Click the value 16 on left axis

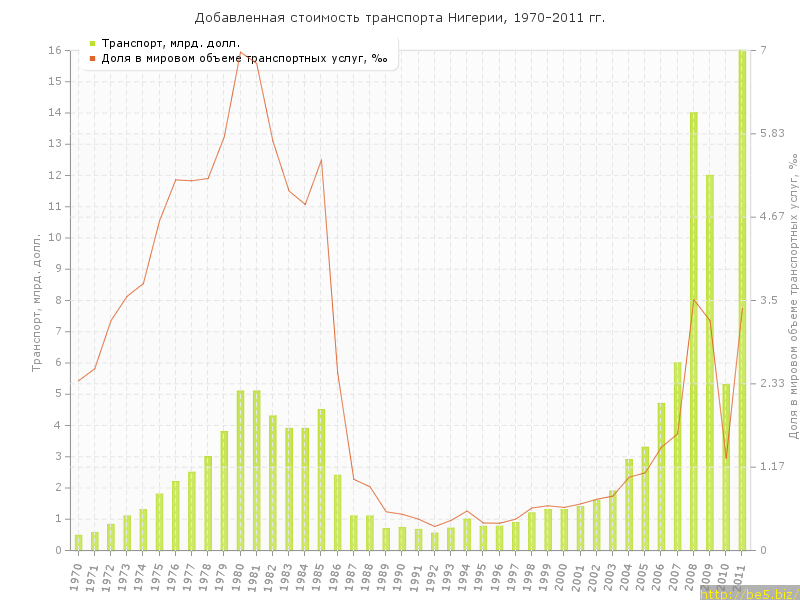(x=57, y=50)
